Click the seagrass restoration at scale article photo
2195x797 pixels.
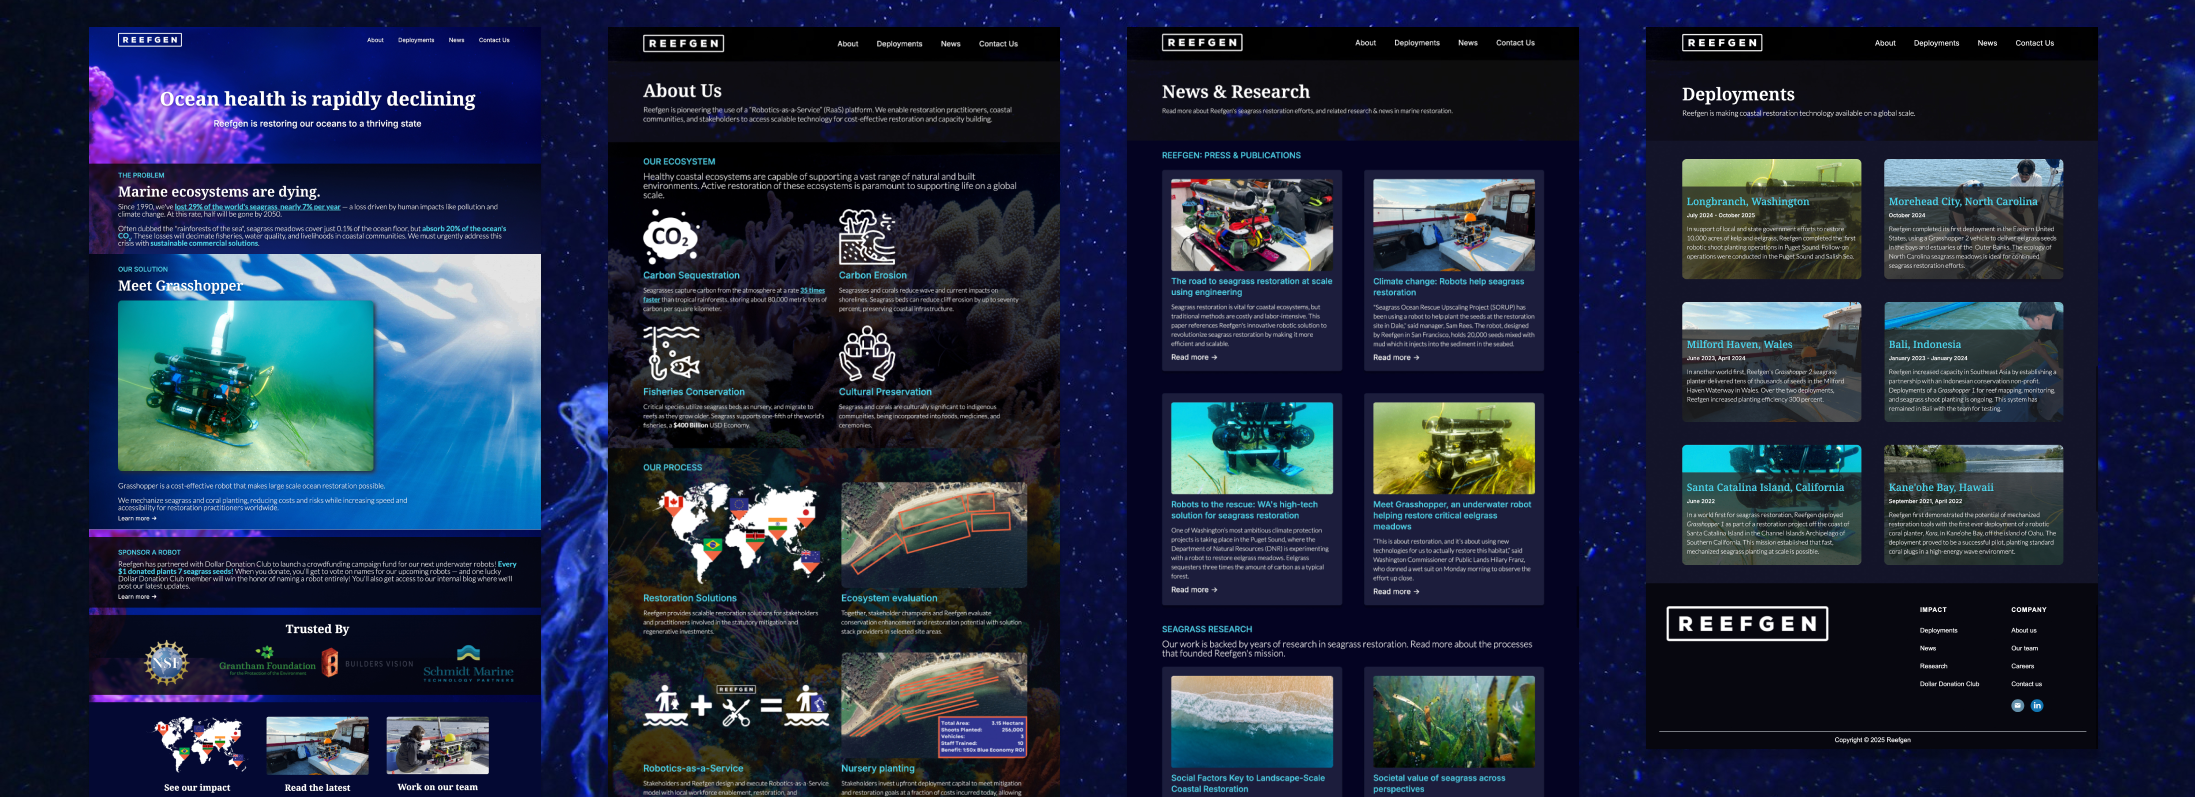(1252, 225)
